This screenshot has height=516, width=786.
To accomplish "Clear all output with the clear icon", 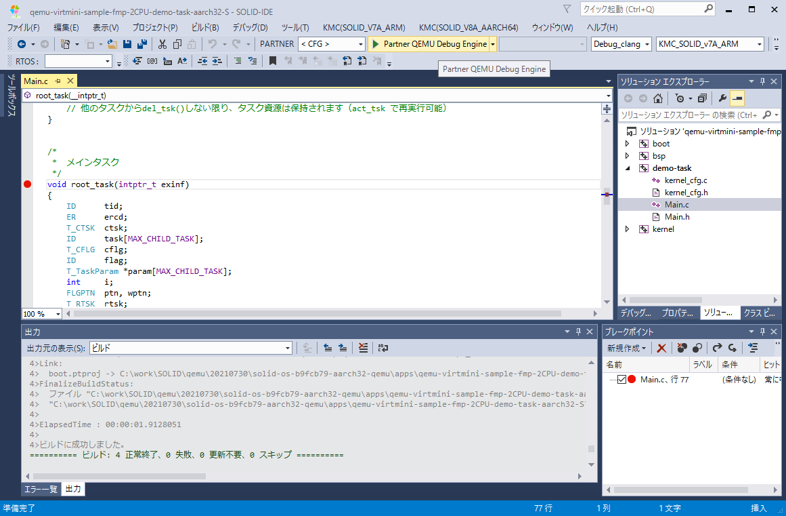I will pos(363,348).
